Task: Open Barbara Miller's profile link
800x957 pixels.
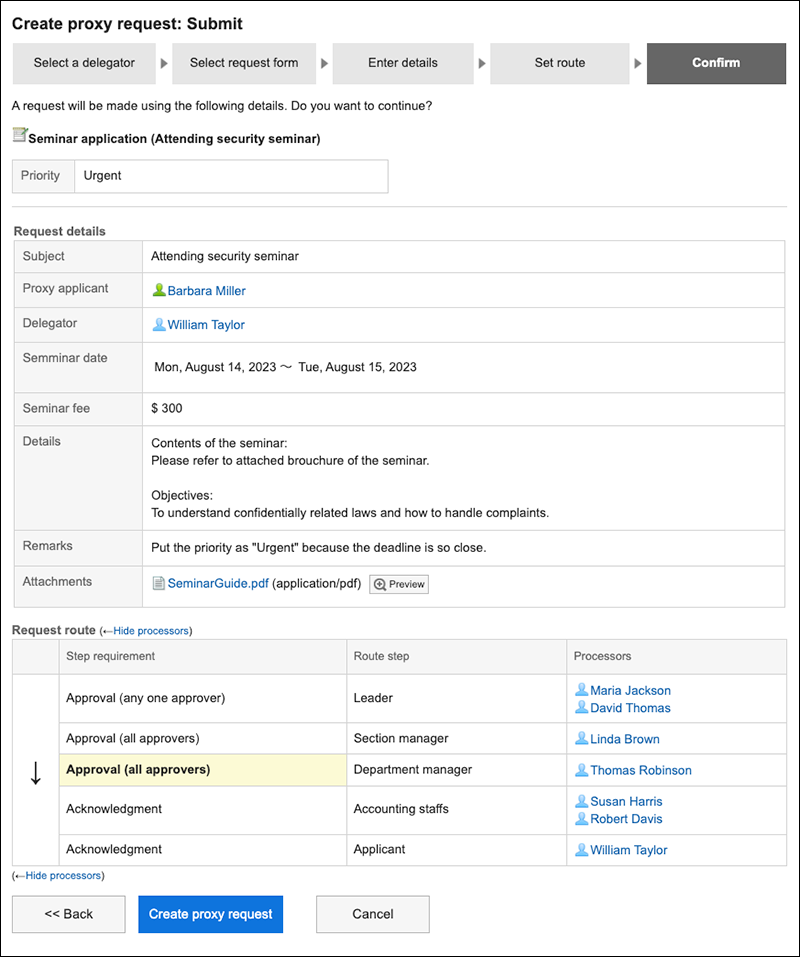Action: point(206,291)
